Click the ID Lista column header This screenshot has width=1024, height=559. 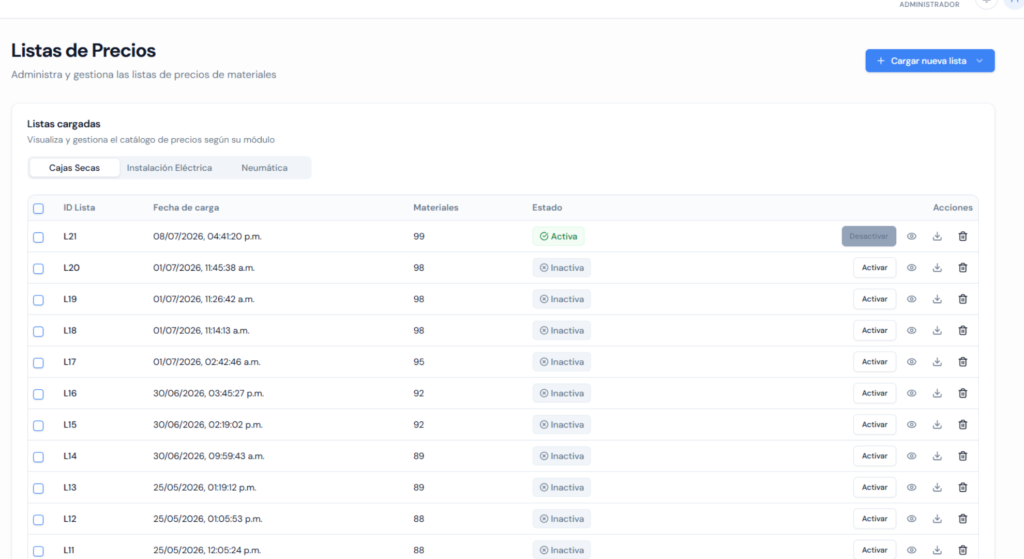79,208
